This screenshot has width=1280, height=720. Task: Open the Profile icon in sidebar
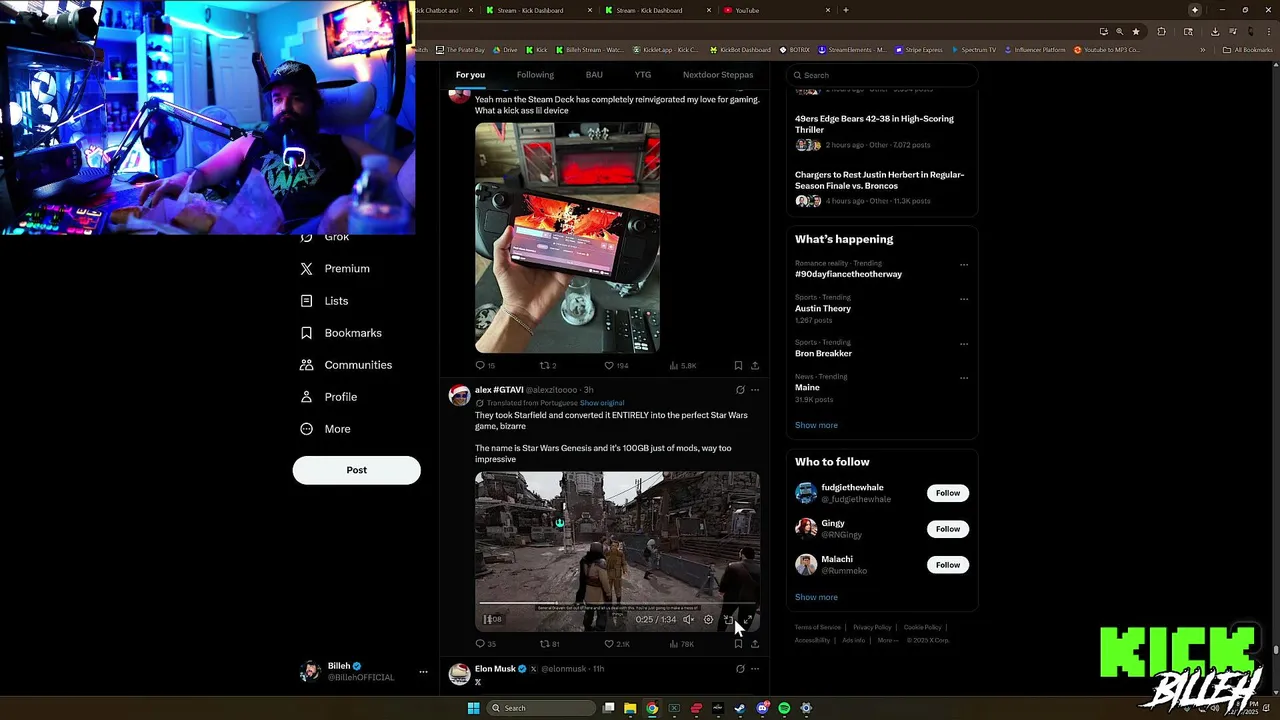click(306, 397)
